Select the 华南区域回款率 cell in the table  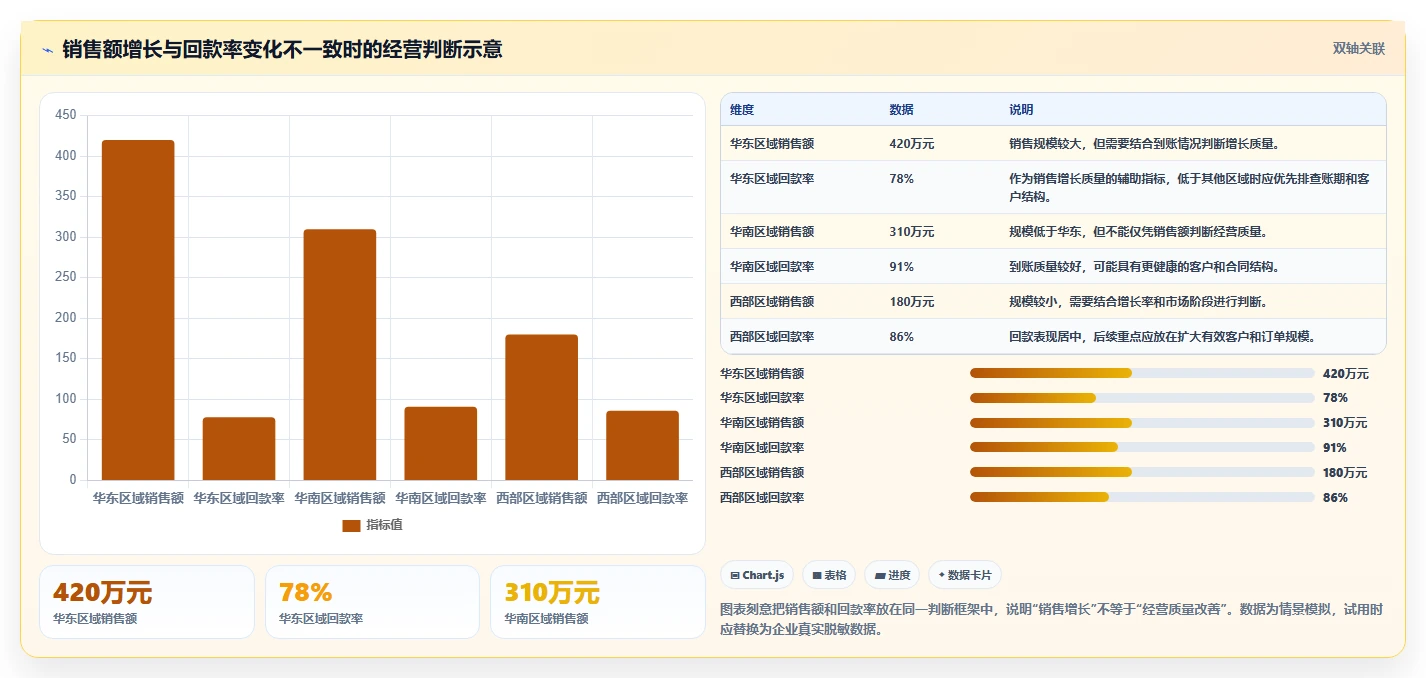[x=772, y=267]
